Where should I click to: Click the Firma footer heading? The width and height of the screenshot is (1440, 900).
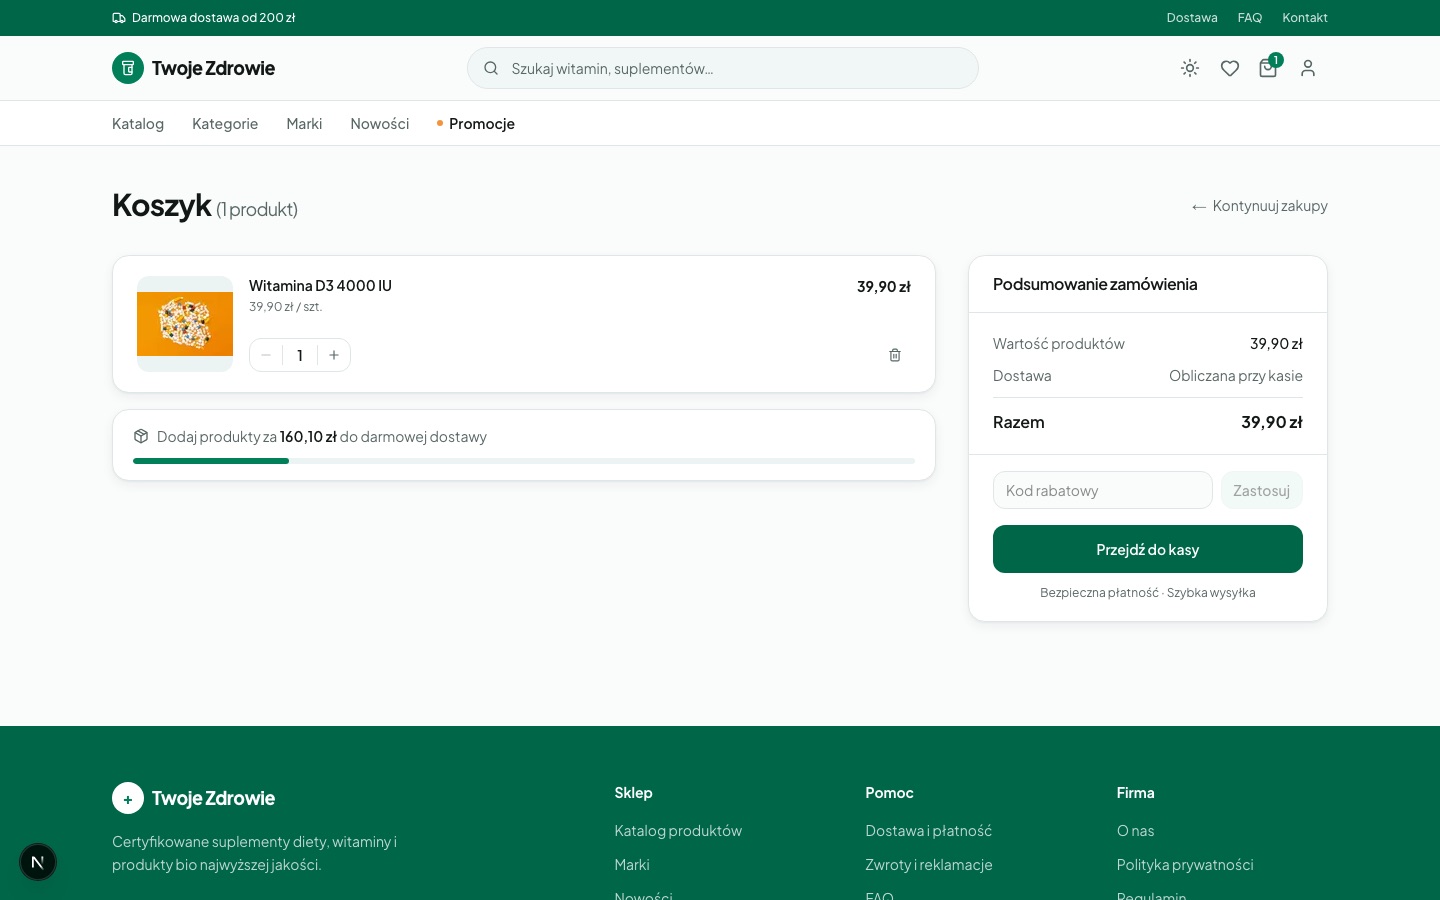click(1136, 793)
